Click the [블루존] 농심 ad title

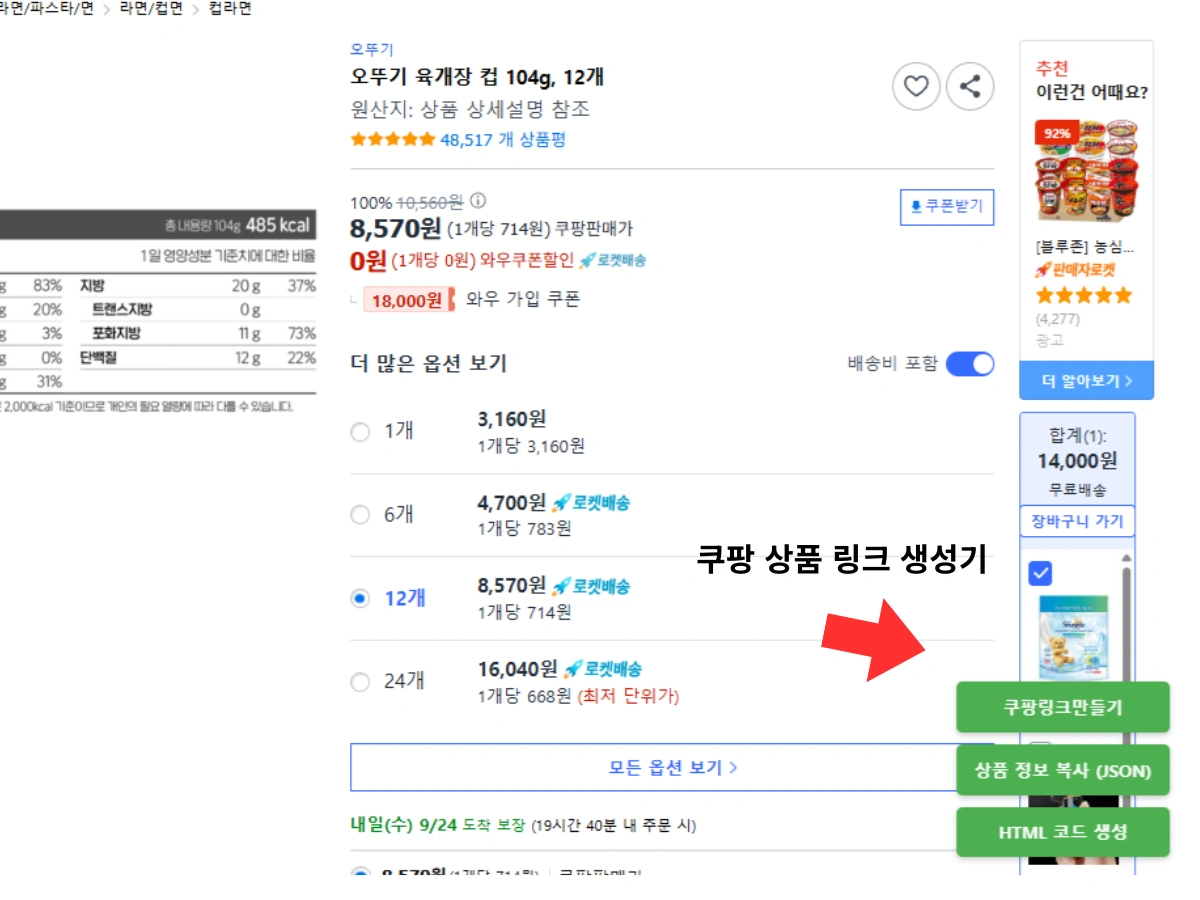click(x=1086, y=247)
